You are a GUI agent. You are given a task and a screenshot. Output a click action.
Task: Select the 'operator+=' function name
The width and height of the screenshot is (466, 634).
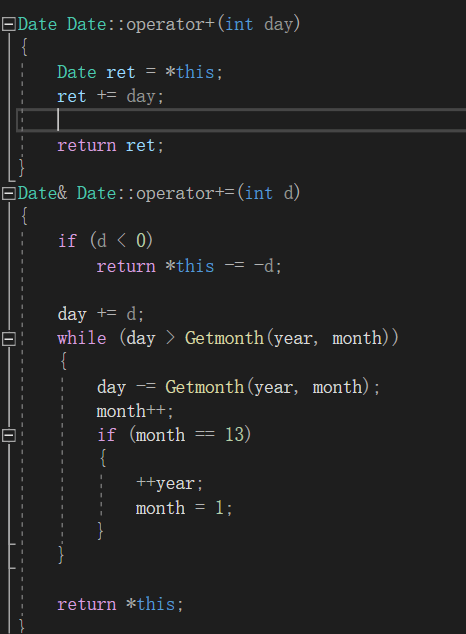pyautogui.click(x=185, y=193)
